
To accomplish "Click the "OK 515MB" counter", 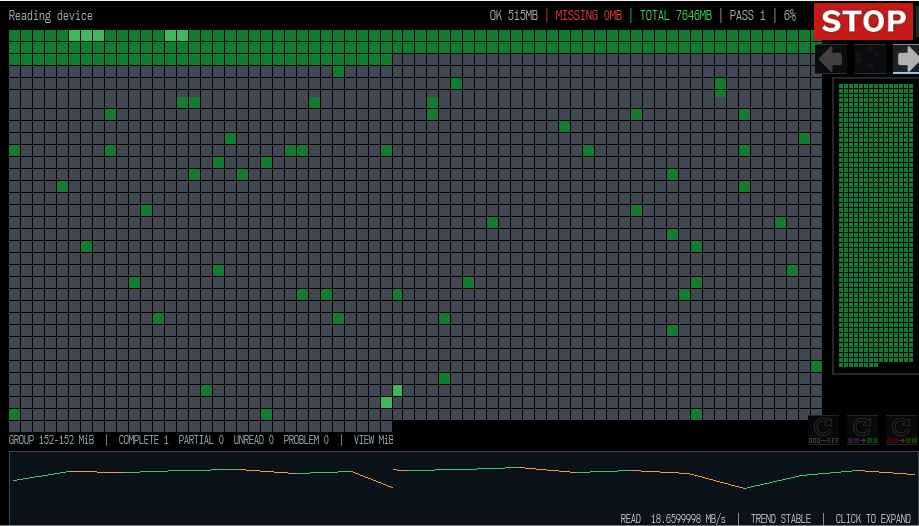I will 513,15.
